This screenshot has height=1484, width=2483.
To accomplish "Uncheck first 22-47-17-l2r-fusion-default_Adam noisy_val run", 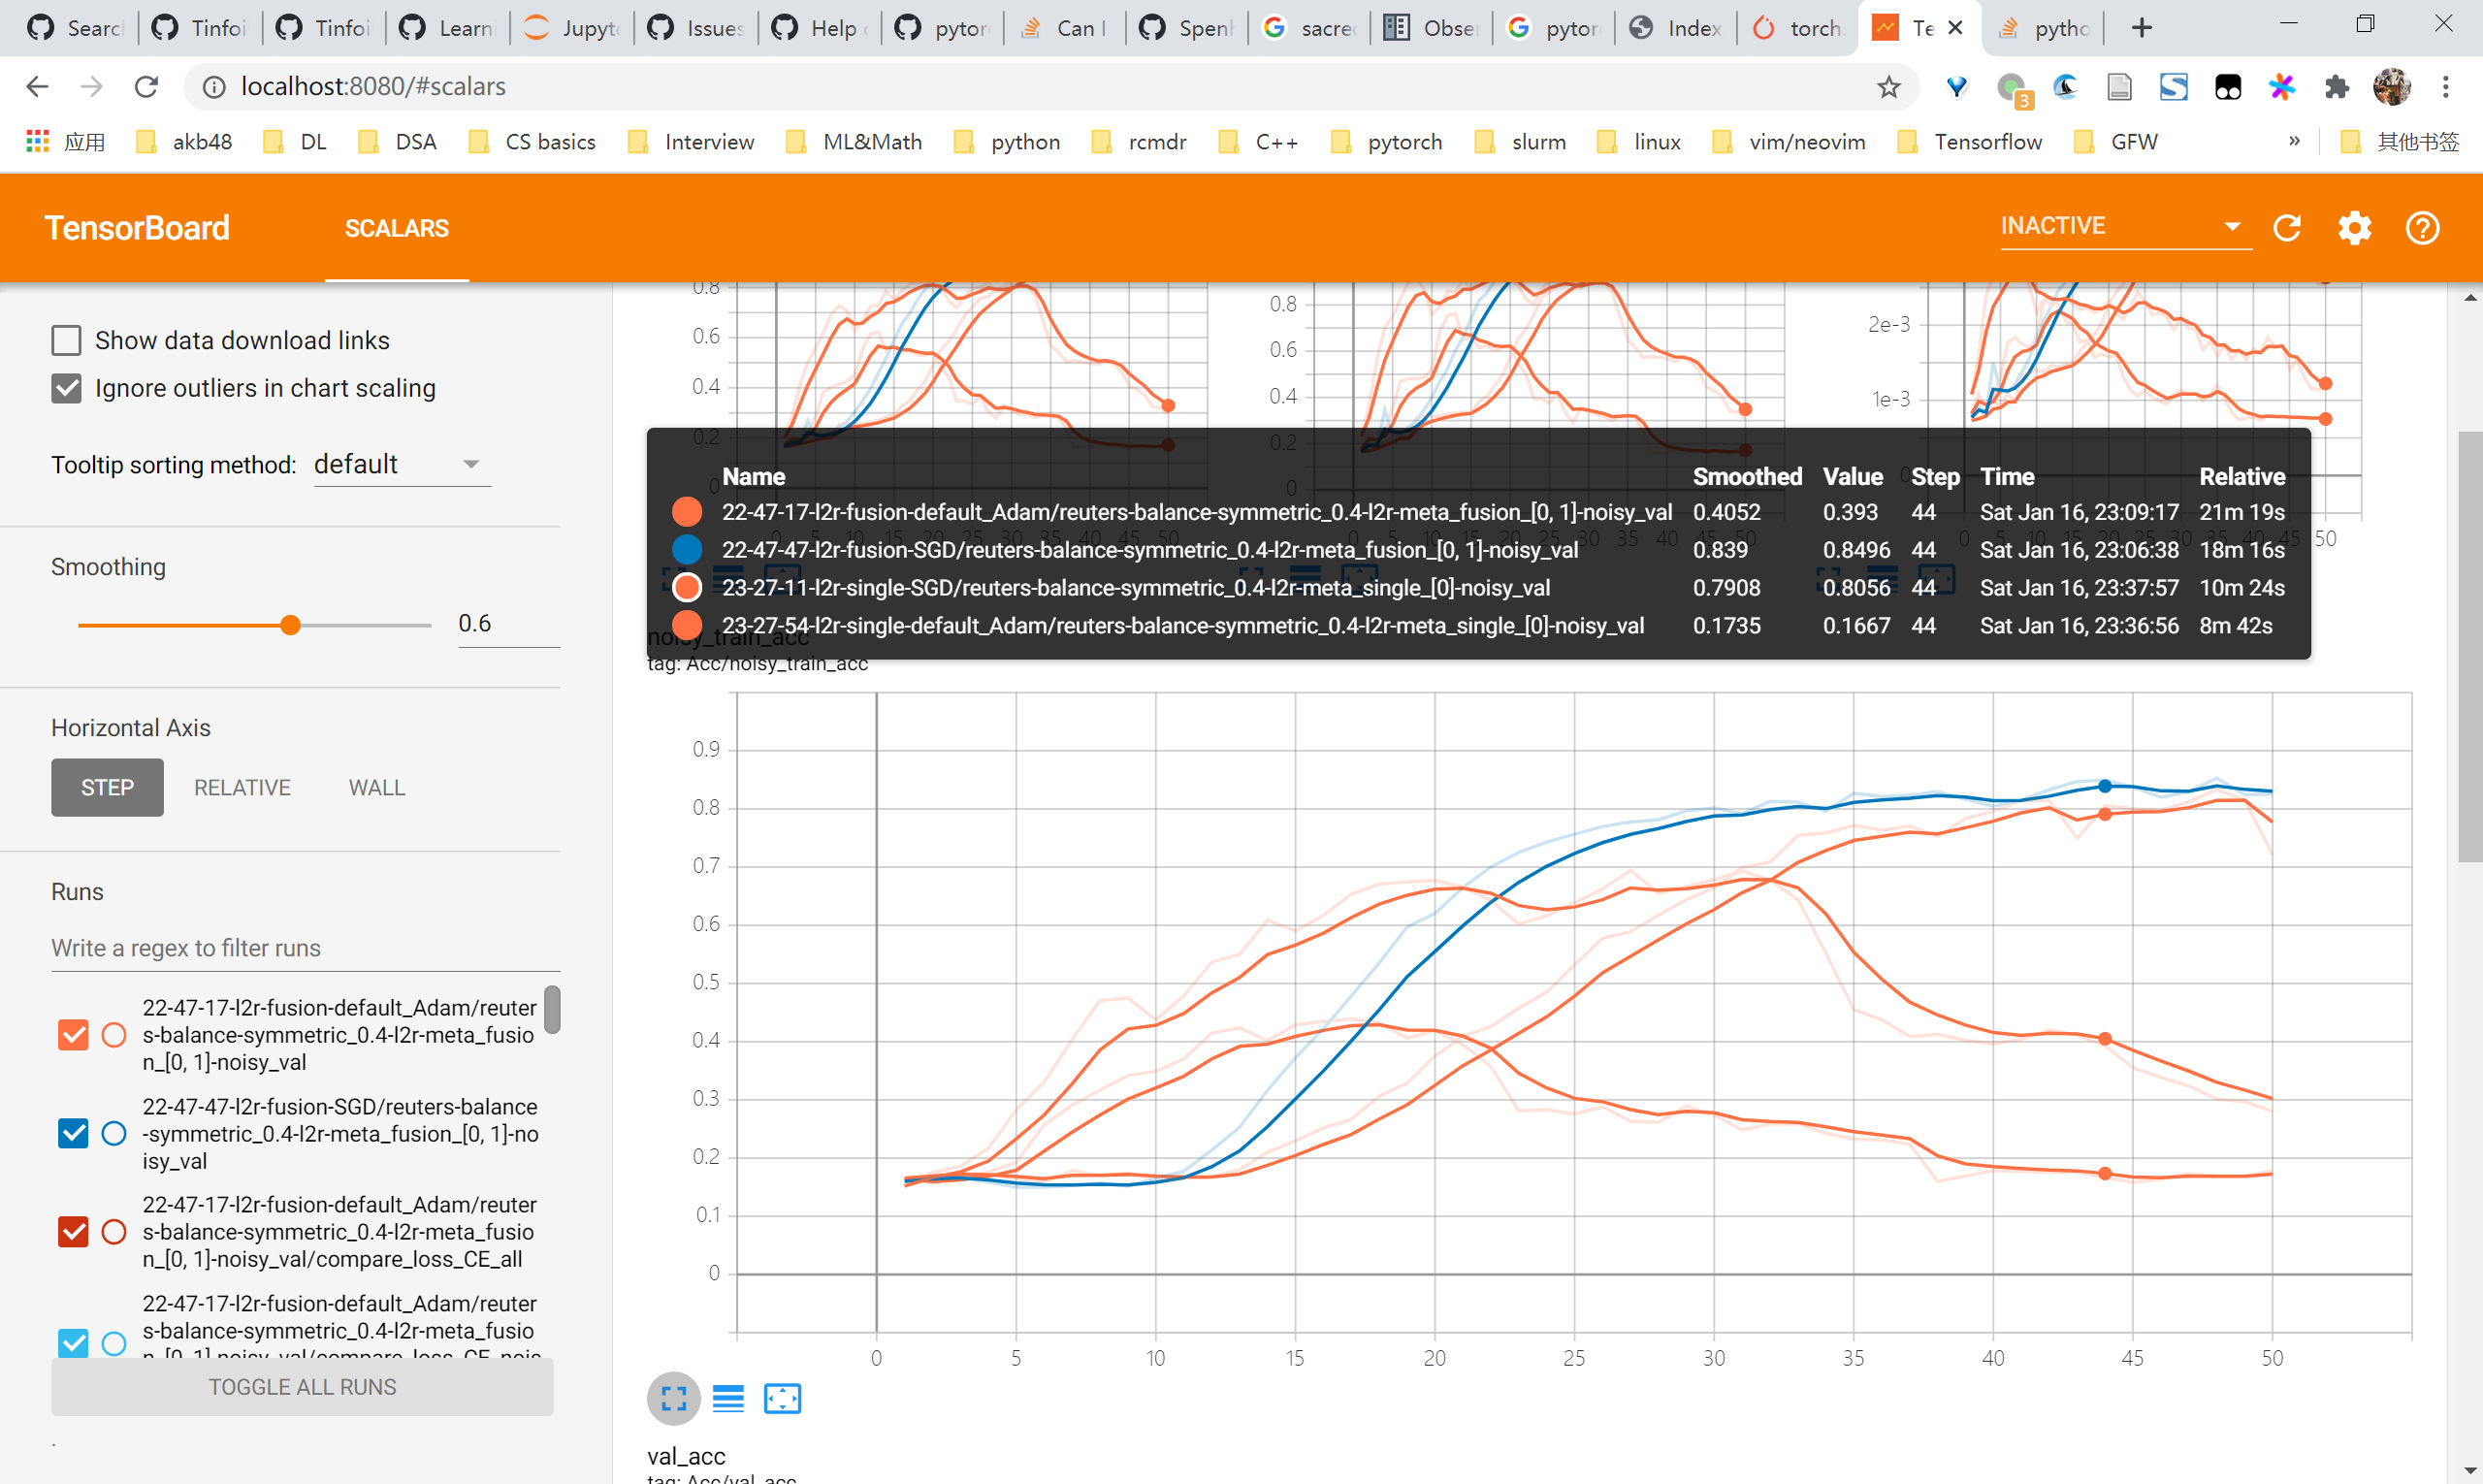I will tap(73, 1035).
